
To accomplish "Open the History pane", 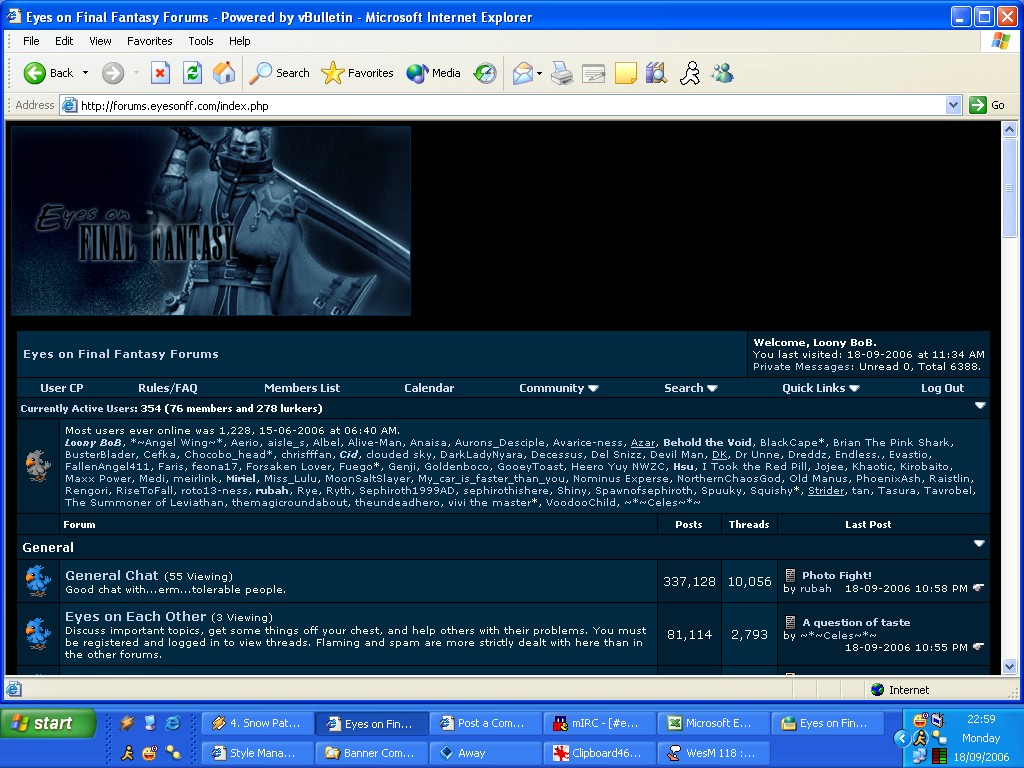I will click(x=485, y=73).
